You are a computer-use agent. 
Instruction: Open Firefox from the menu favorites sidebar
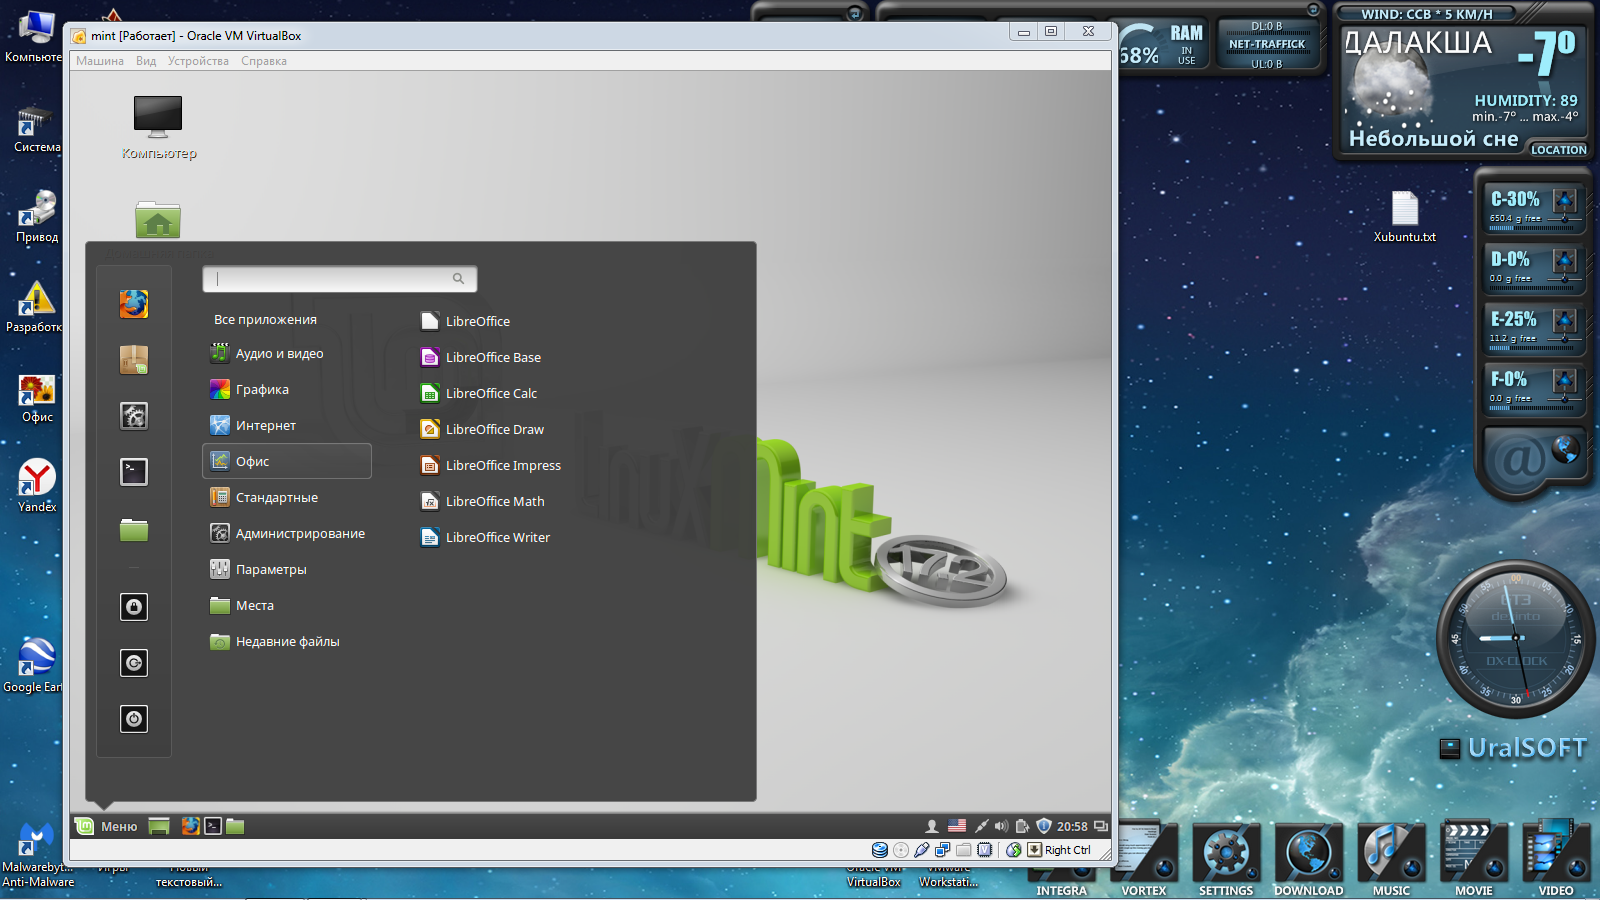click(x=134, y=304)
